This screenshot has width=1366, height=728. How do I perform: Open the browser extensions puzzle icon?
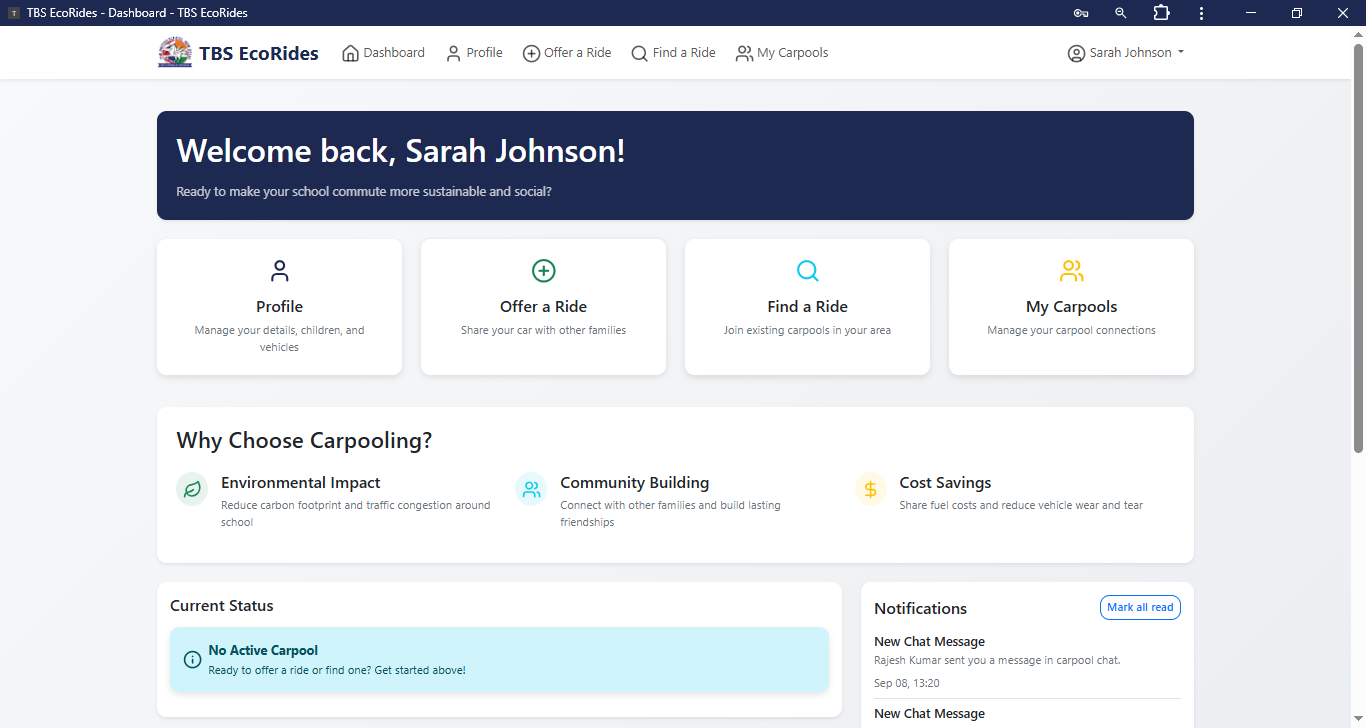click(x=1161, y=13)
